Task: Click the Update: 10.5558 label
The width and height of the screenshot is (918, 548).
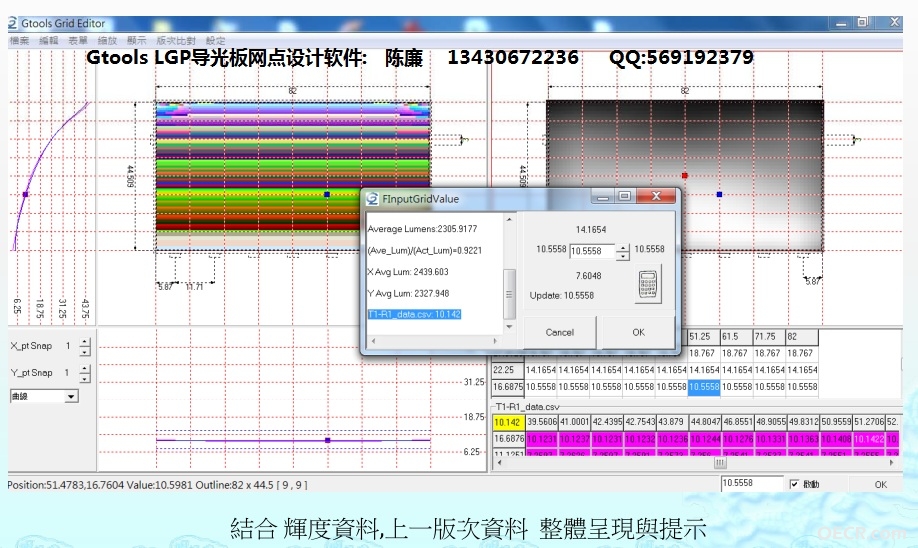Action: pyautogui.click(x=561, y=296)
